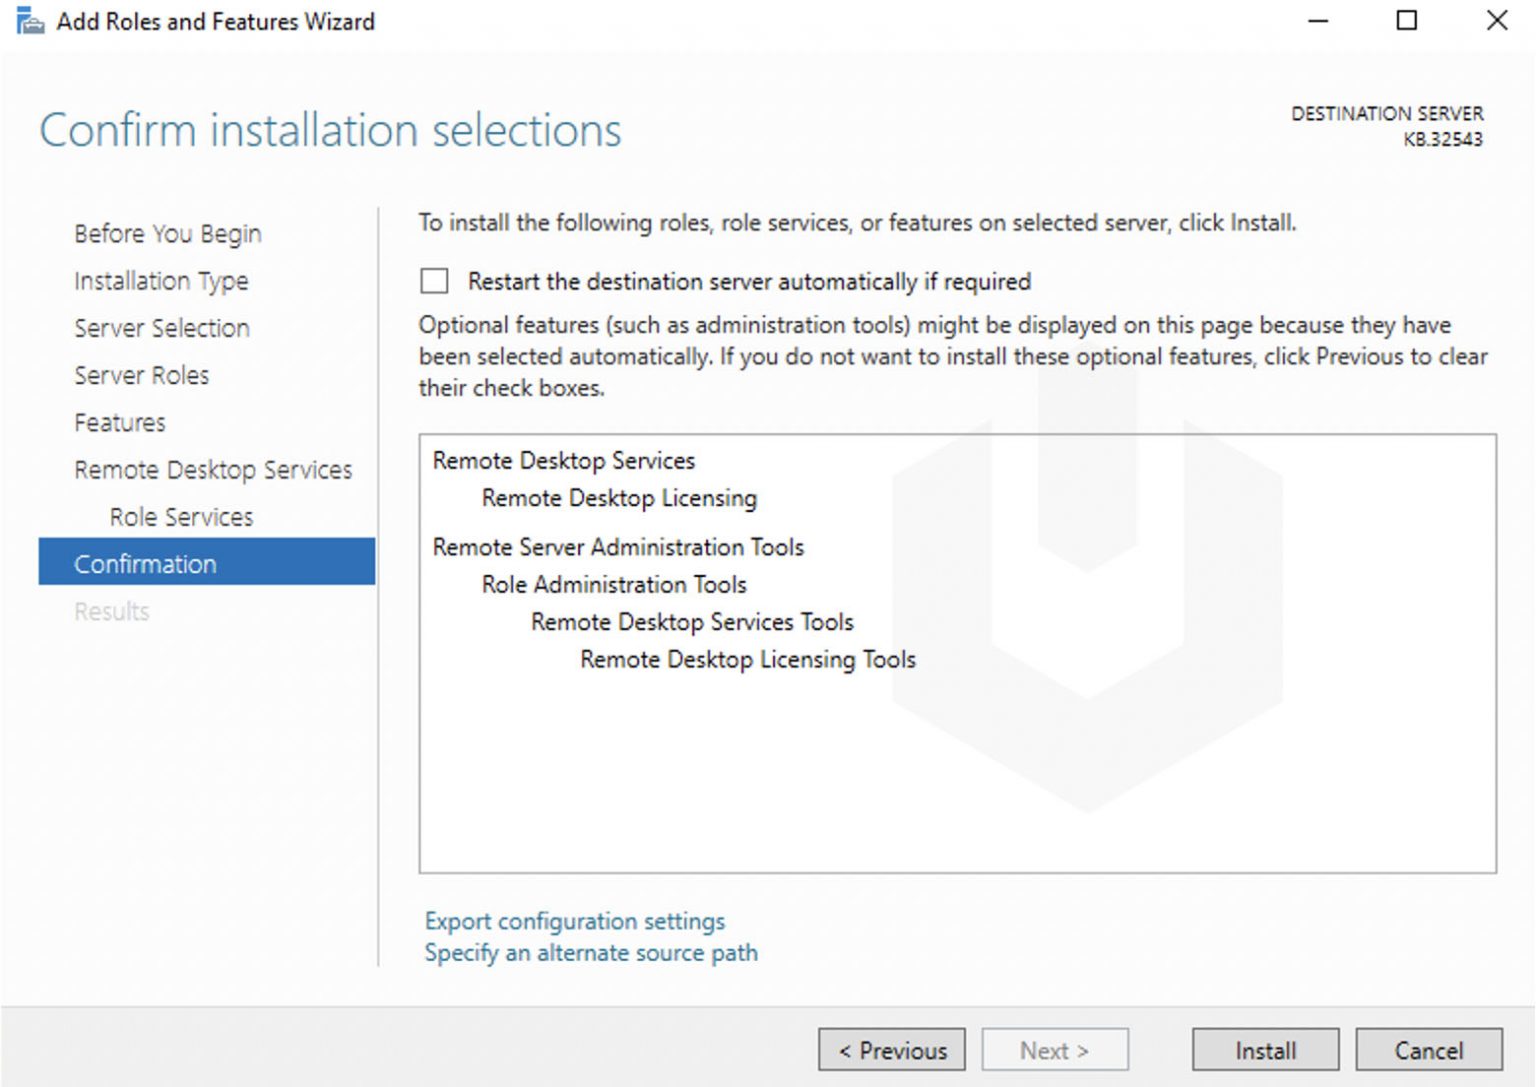Navigate to the Server Roles step
This screenshot has height=1087, width=1536.
coord(141,375)
